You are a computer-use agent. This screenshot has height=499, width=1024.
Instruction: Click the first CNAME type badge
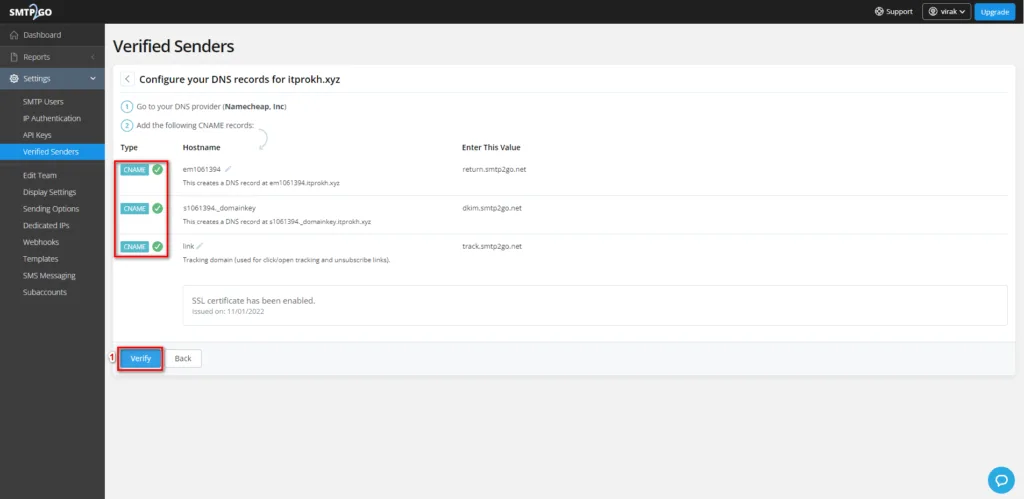pyautogui.click(x=134, y=170)
